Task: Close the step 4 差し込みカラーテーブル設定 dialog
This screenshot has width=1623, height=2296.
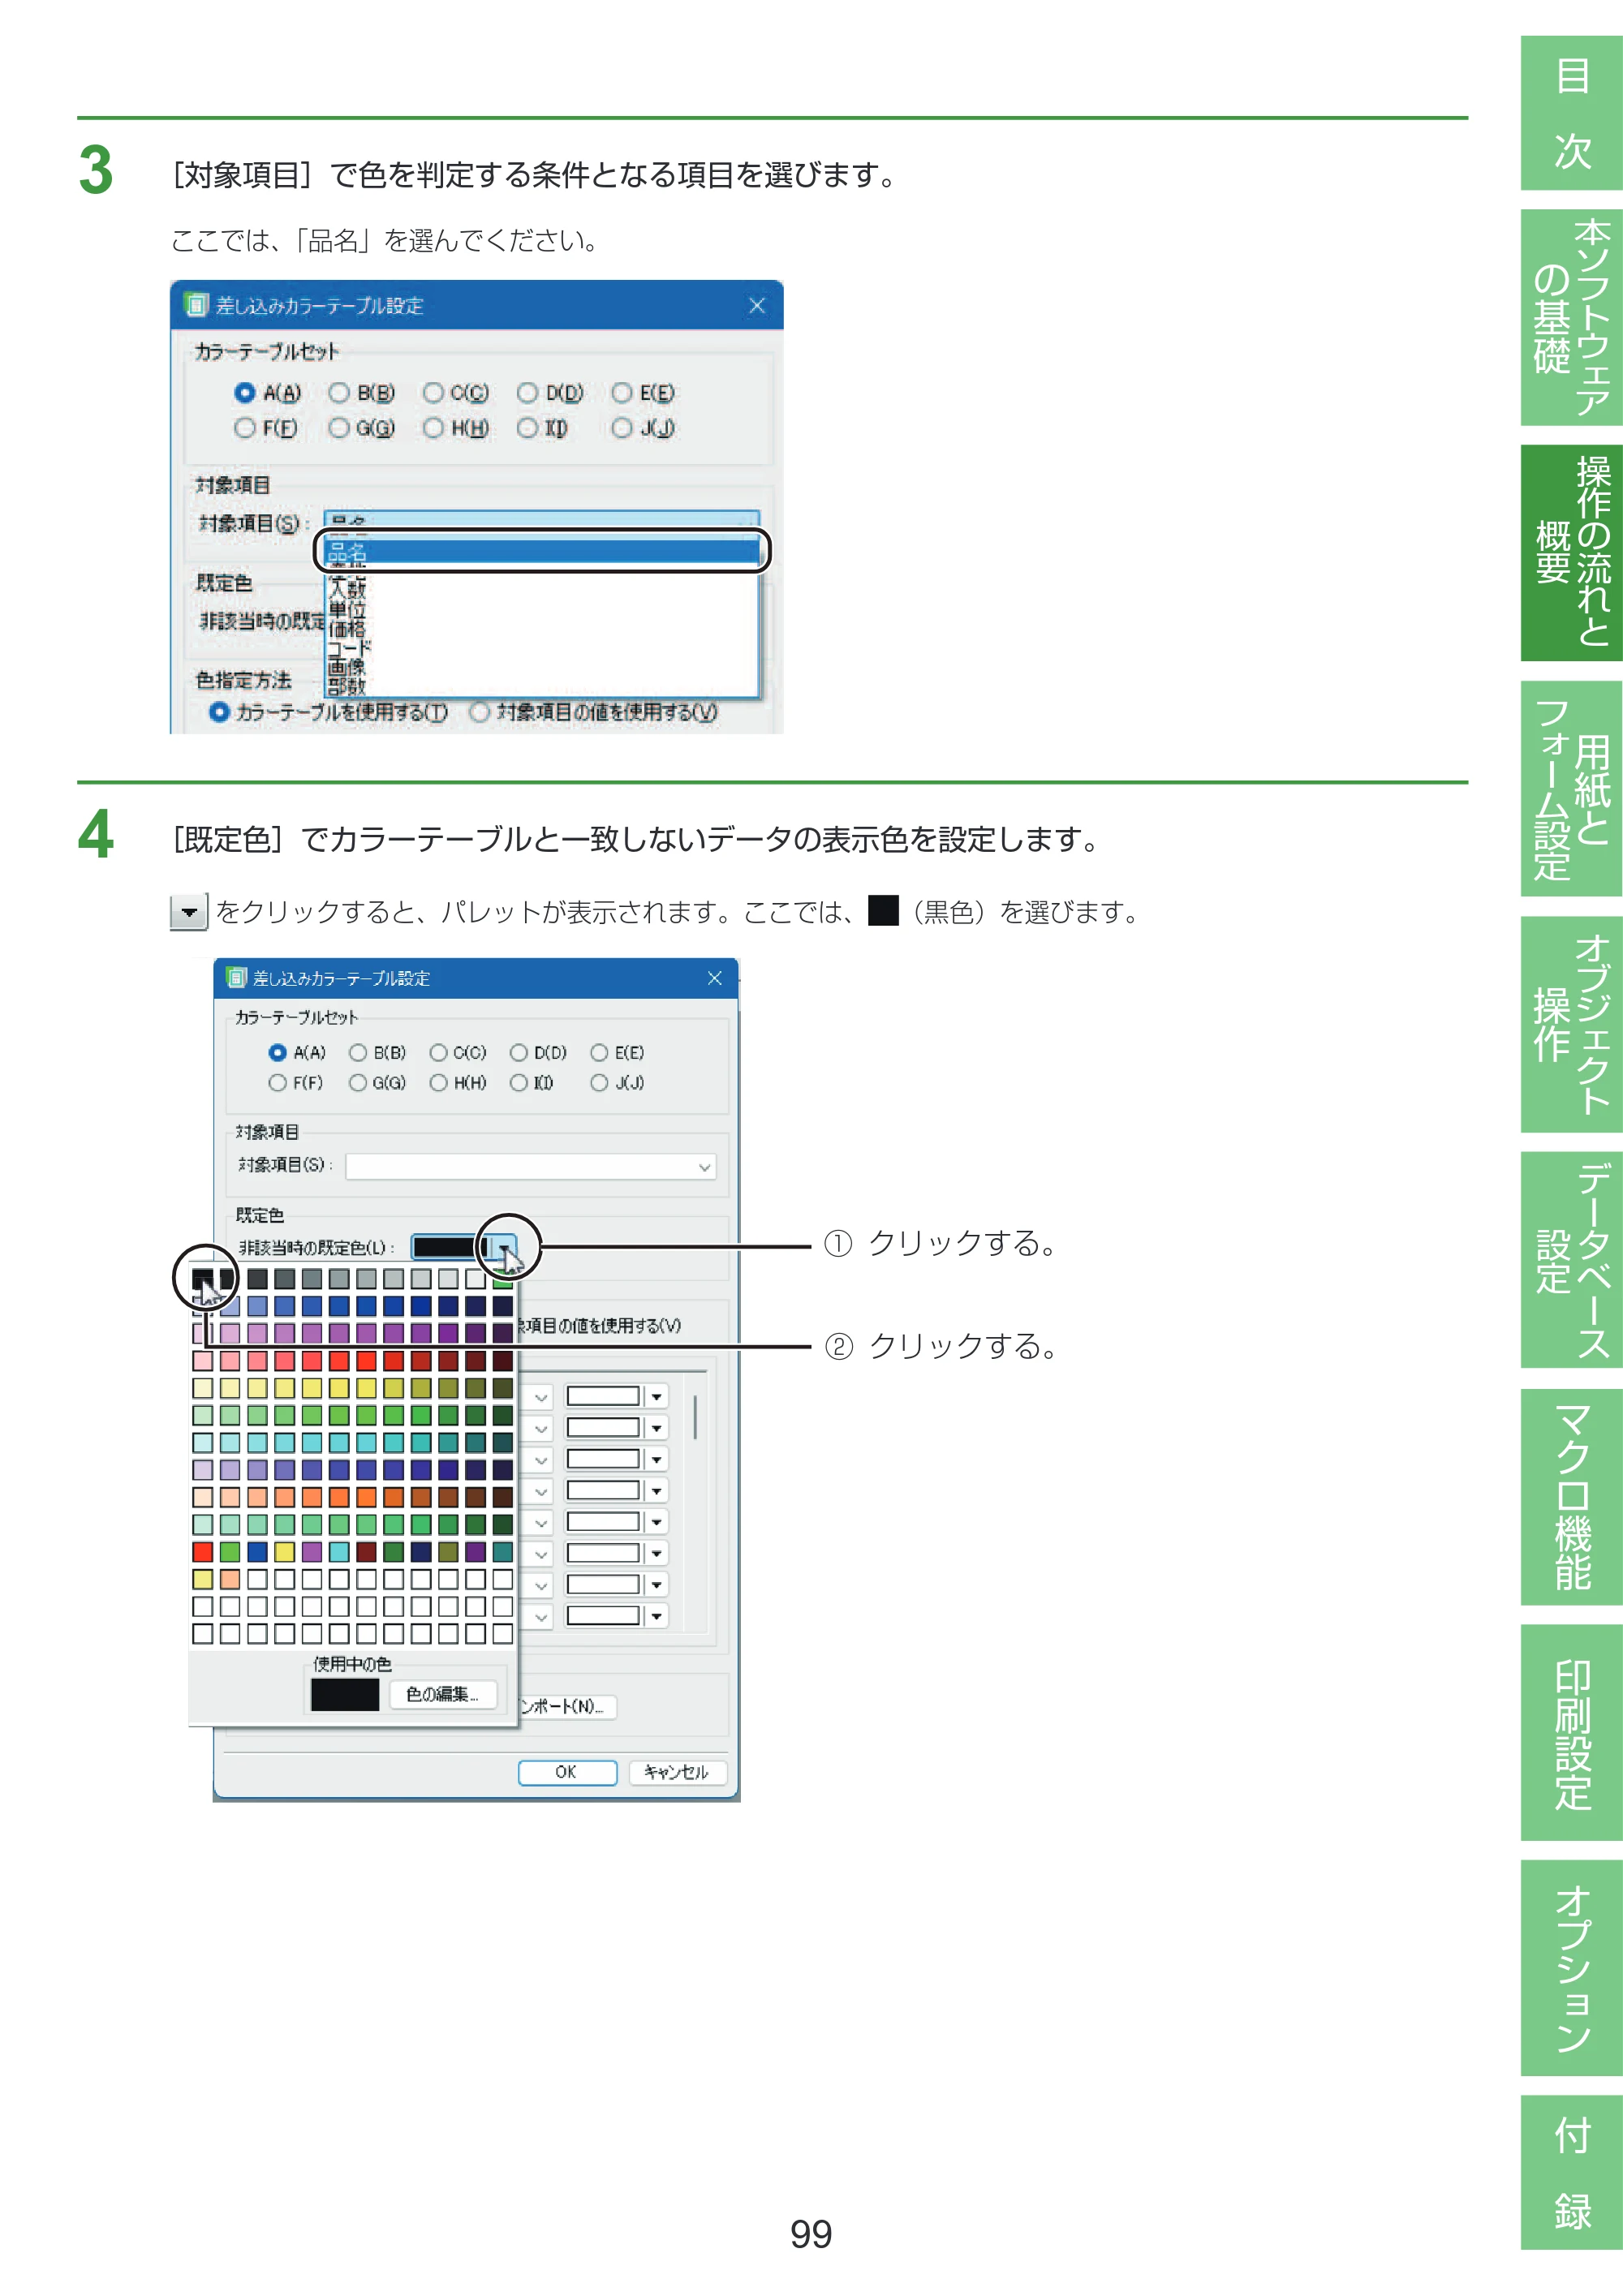Action: click(x=714, y=978)
